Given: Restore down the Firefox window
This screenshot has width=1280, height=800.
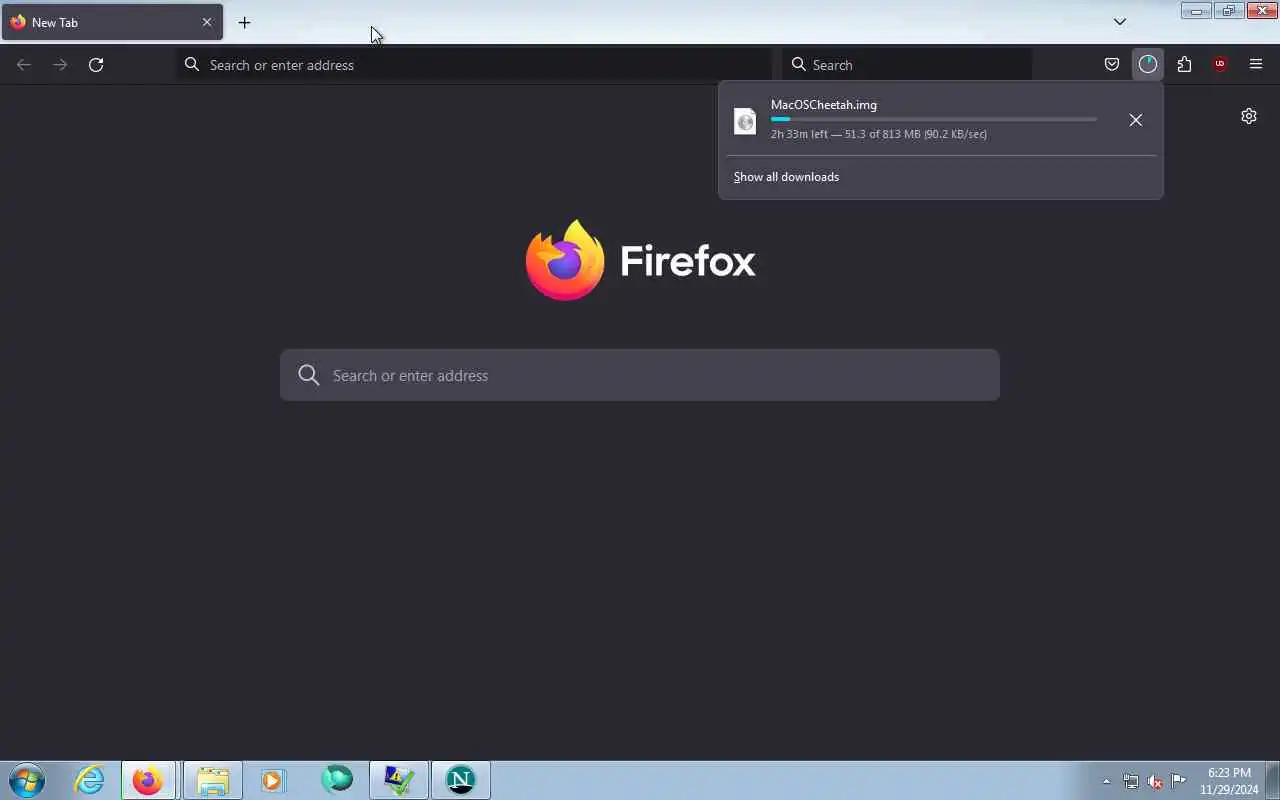Looking at the screenshot, I should point(1228,10).
